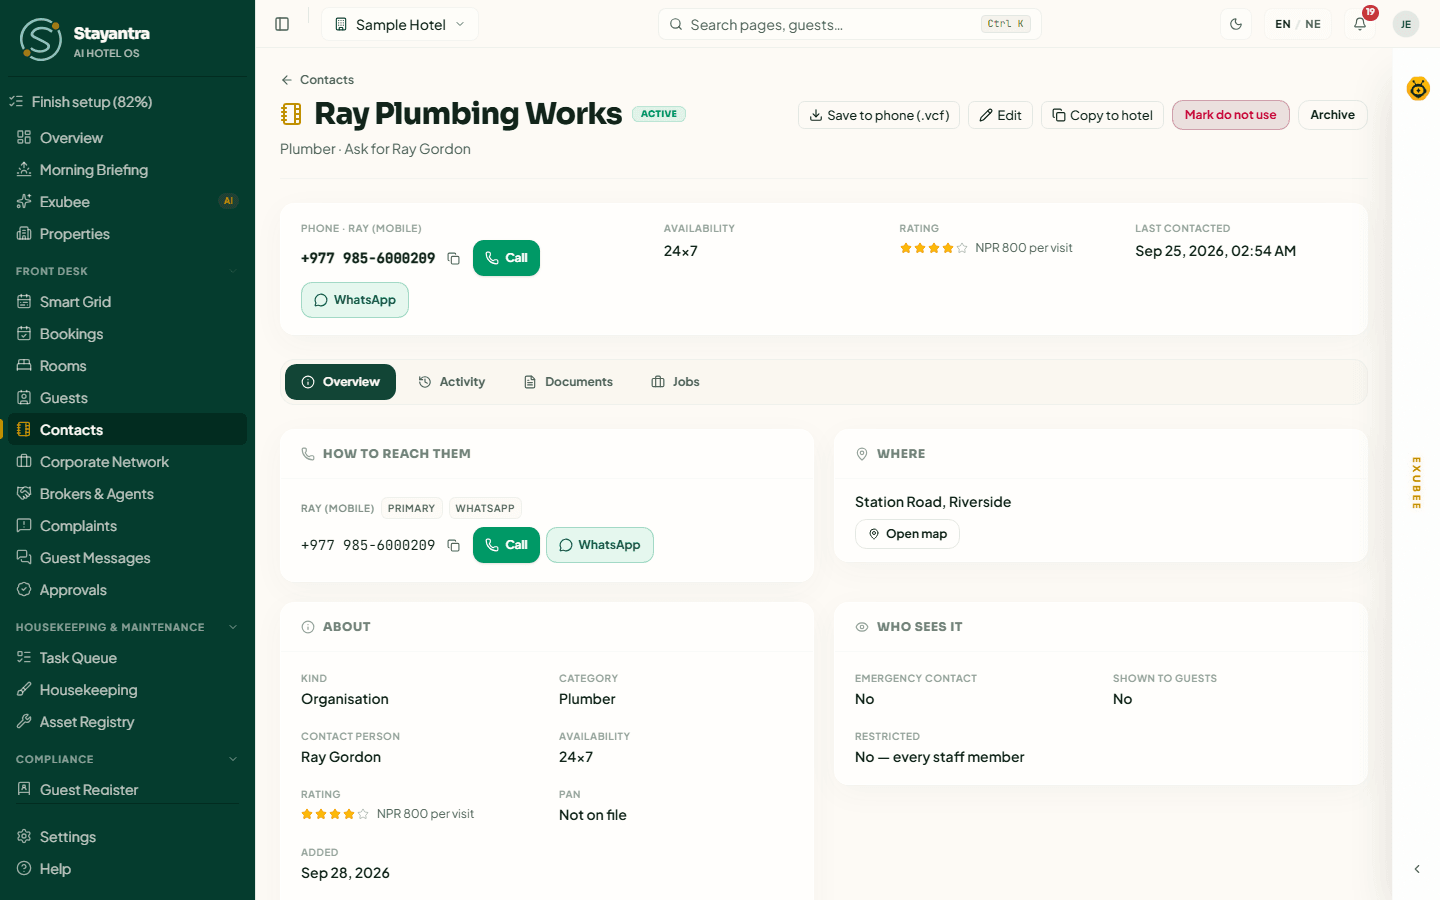Viewport: 1440px width, 900px height.
Task: Open Guest Messages
Action: pos(127,558)
